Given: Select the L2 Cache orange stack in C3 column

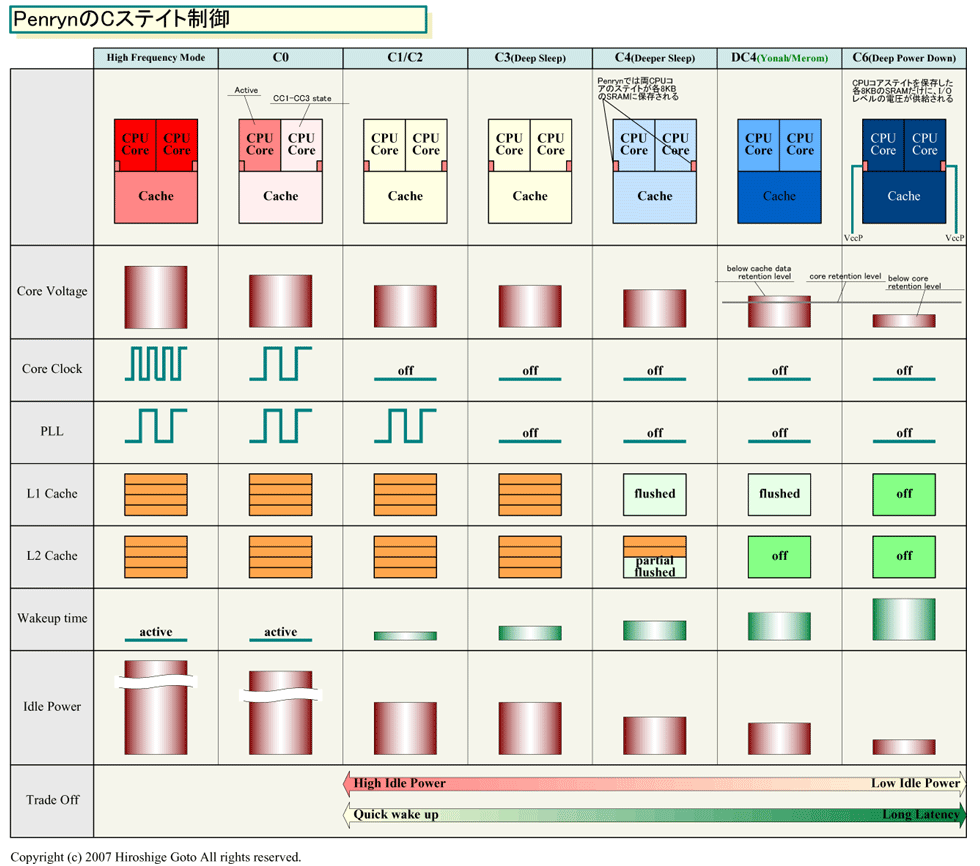Looking at the screenshot, I should tap(530, 557).
